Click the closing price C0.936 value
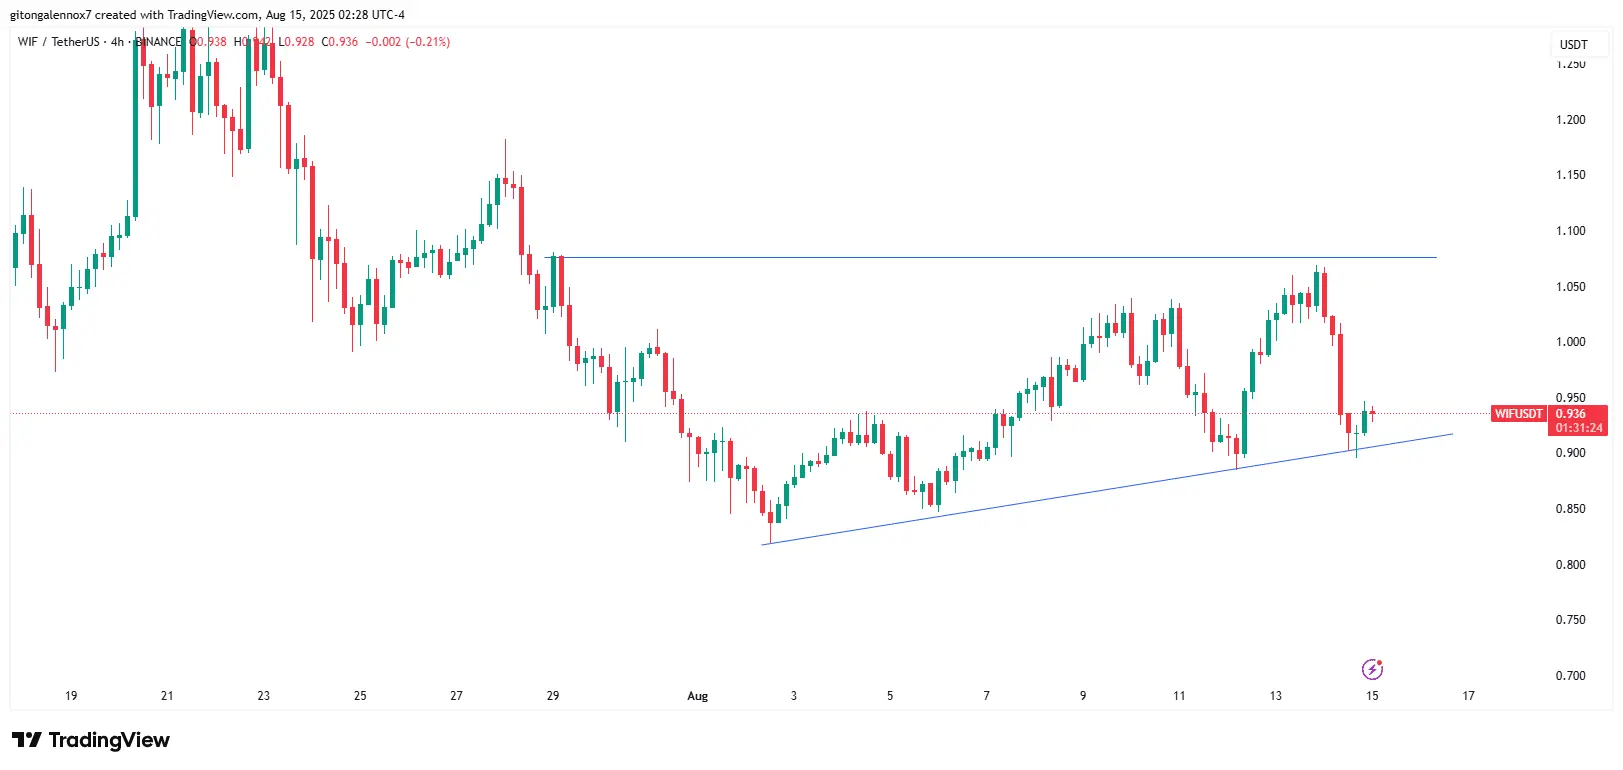This screenshot has height=770, width=1623. click(x=340, y=42)
